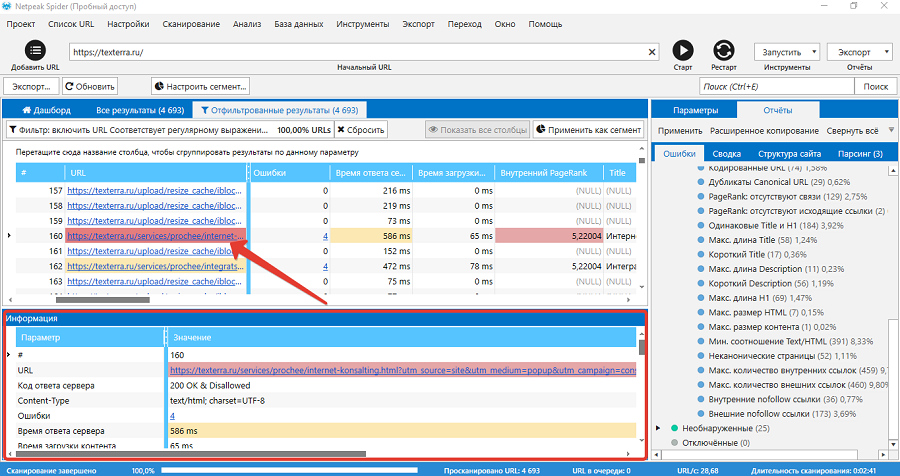The image size is (900, 476).
Task: Open the Сканирование menu
Action: [x=191, y=24]
